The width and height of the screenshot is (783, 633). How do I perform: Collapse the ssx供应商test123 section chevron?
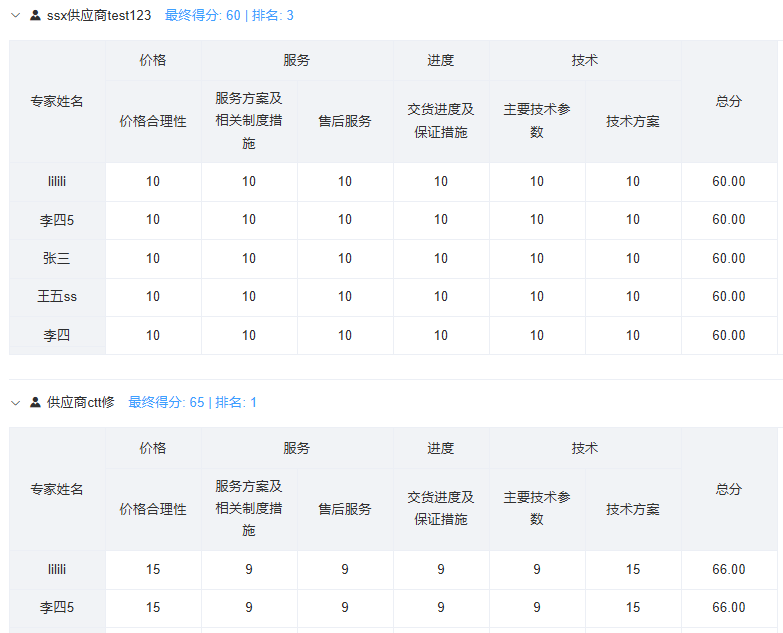pos(15,15)
